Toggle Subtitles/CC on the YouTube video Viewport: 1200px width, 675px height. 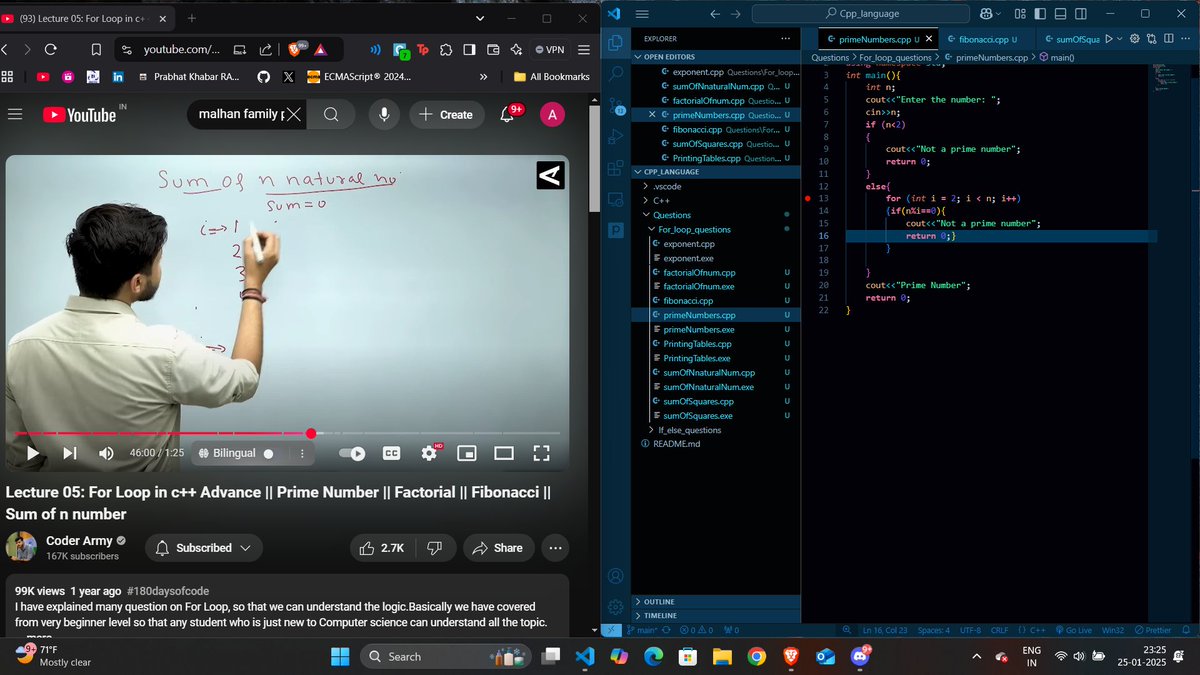point(390,453)
